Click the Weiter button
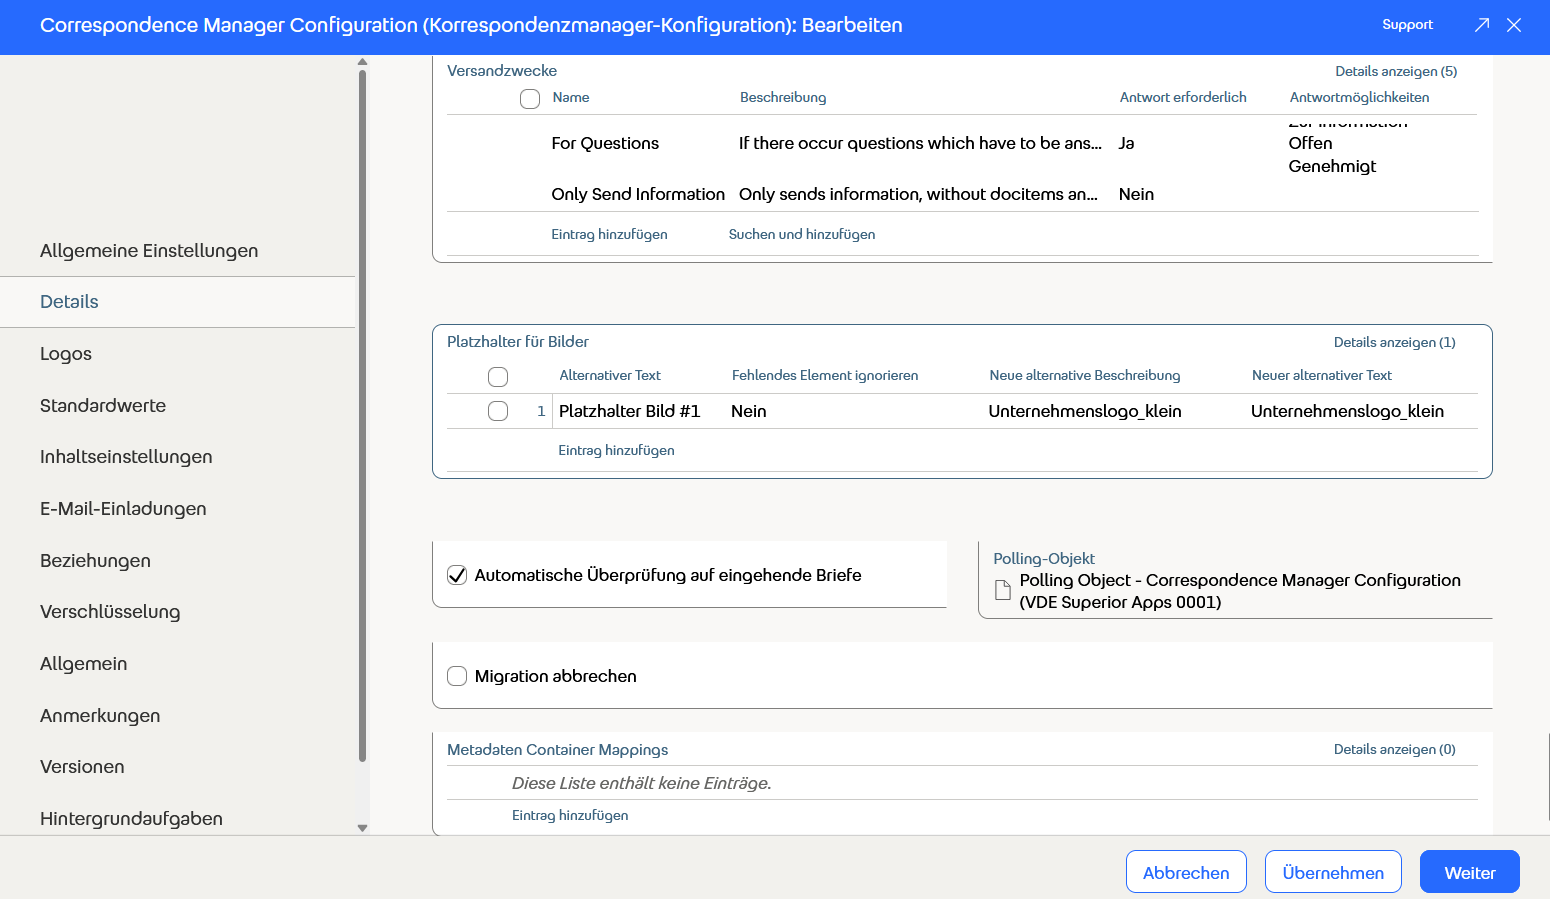 click(1469, 872)
